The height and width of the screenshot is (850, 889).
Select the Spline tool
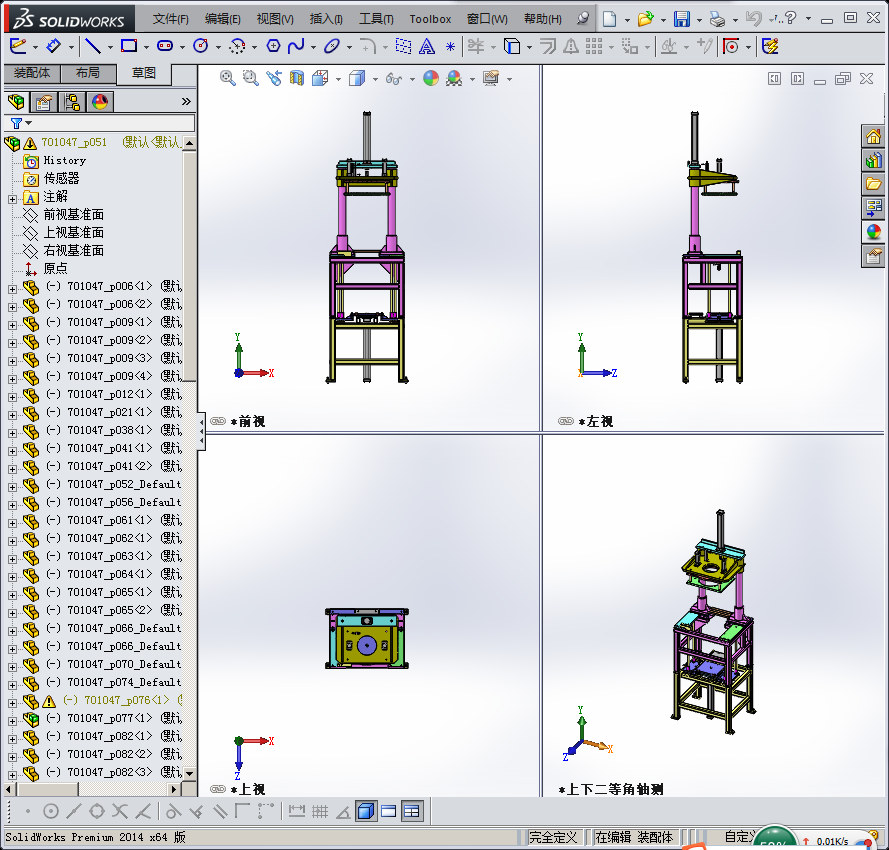[x=295, y=46]
